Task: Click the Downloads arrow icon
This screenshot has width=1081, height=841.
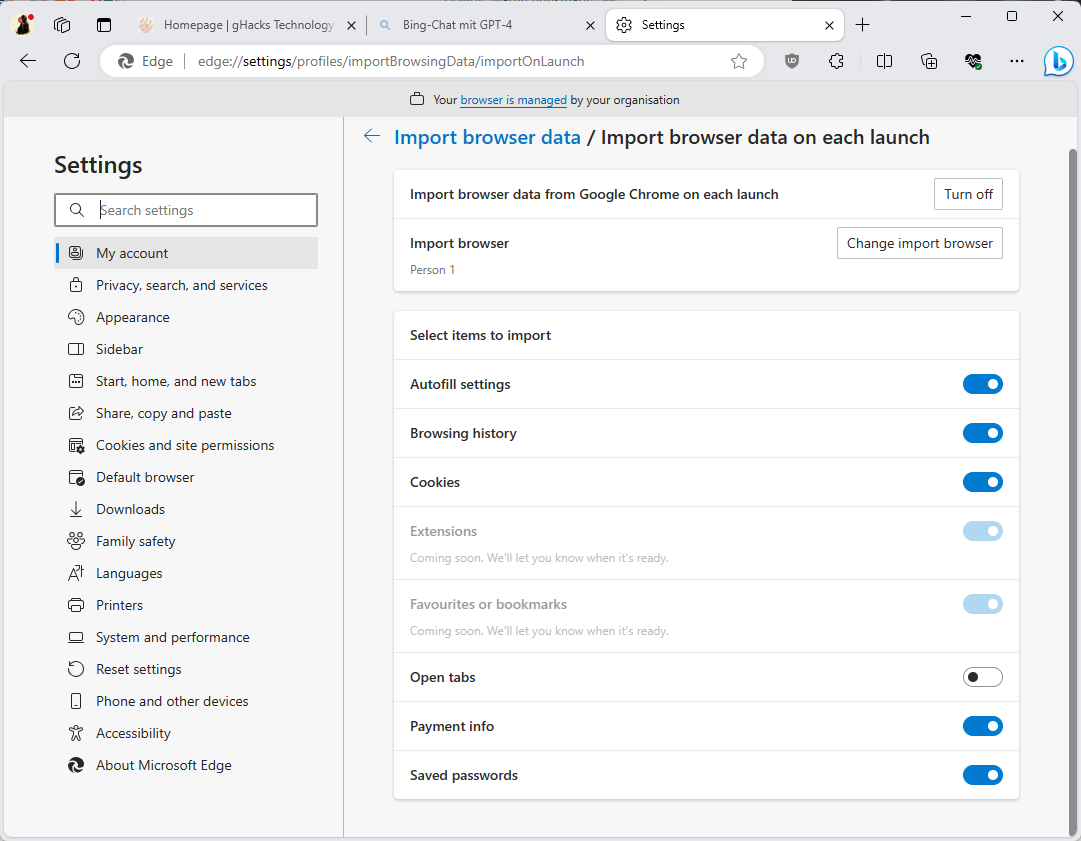Action: point(76,509)
